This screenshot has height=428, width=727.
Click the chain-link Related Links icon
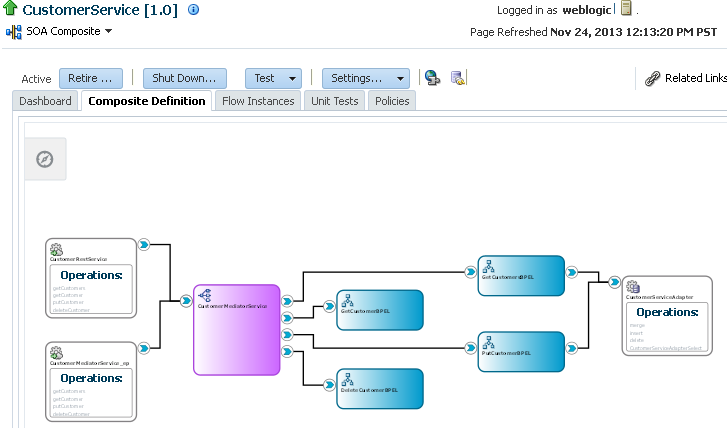pos(652,78)
